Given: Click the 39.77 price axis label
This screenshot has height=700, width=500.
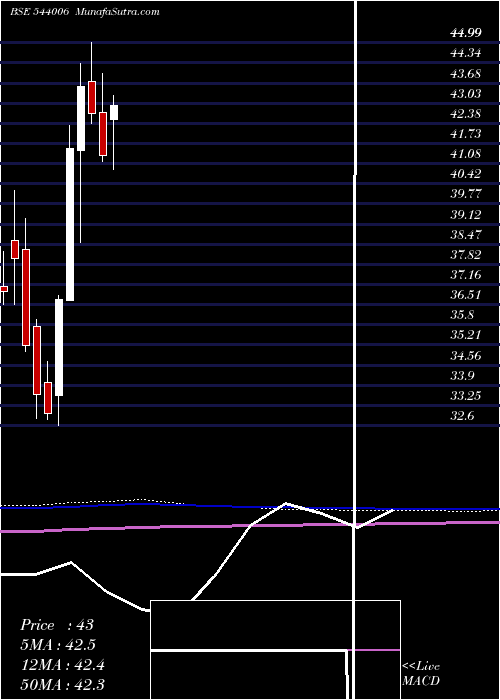Looking at the screenshot, I should coord(466,194).
